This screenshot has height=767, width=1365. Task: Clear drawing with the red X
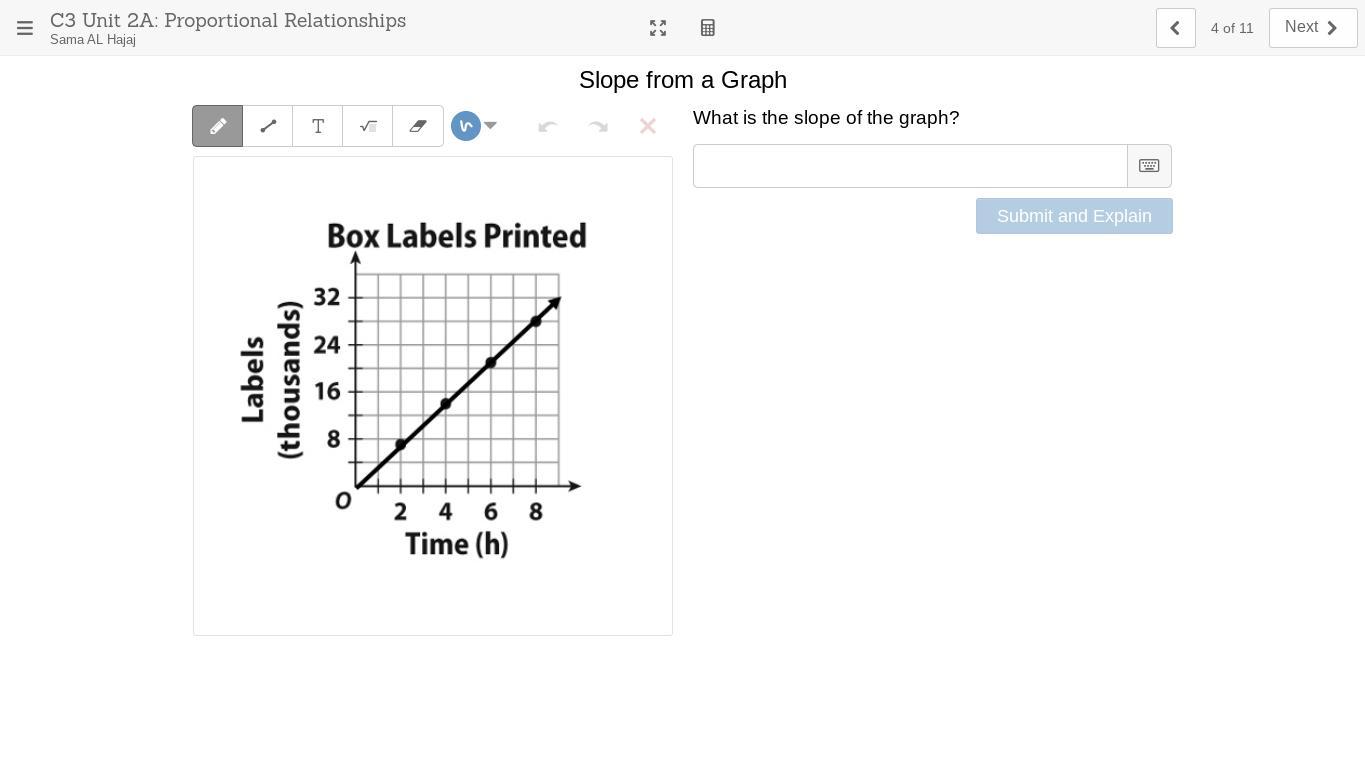648,126
